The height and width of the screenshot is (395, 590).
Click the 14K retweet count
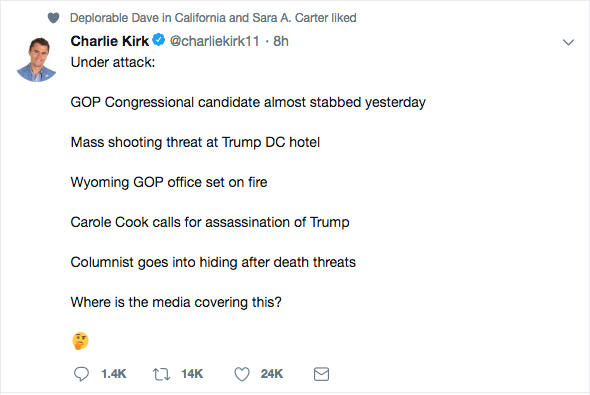192,374
